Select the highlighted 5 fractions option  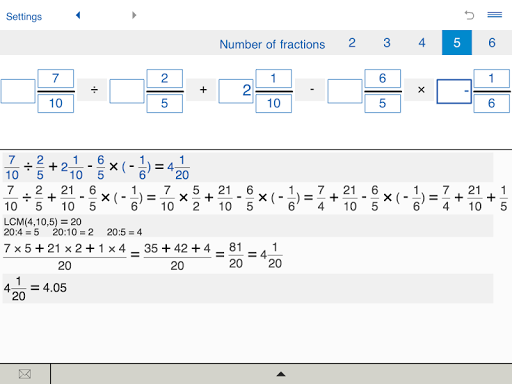coord(457,43)
